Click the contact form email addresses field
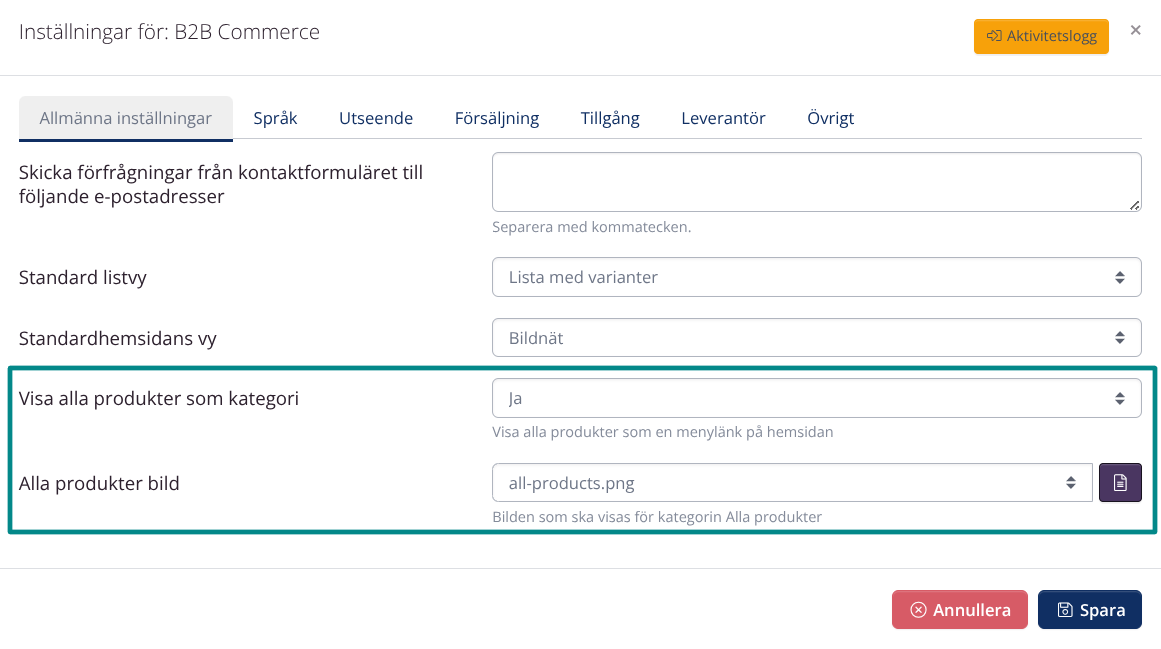 pos(815,181)
